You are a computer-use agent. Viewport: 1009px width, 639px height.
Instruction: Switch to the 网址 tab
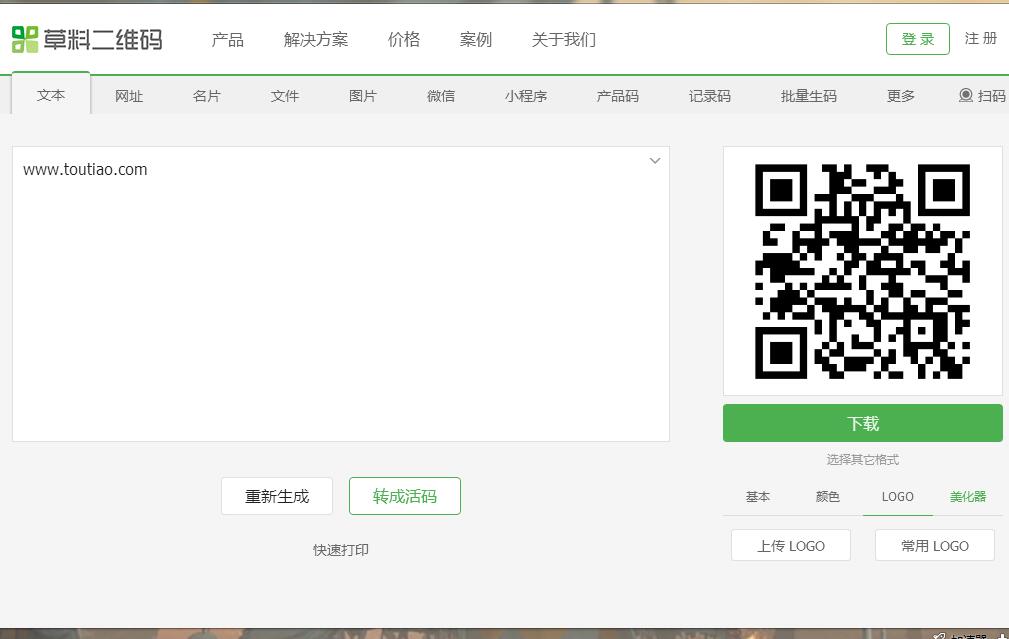[x=129, y=95]
